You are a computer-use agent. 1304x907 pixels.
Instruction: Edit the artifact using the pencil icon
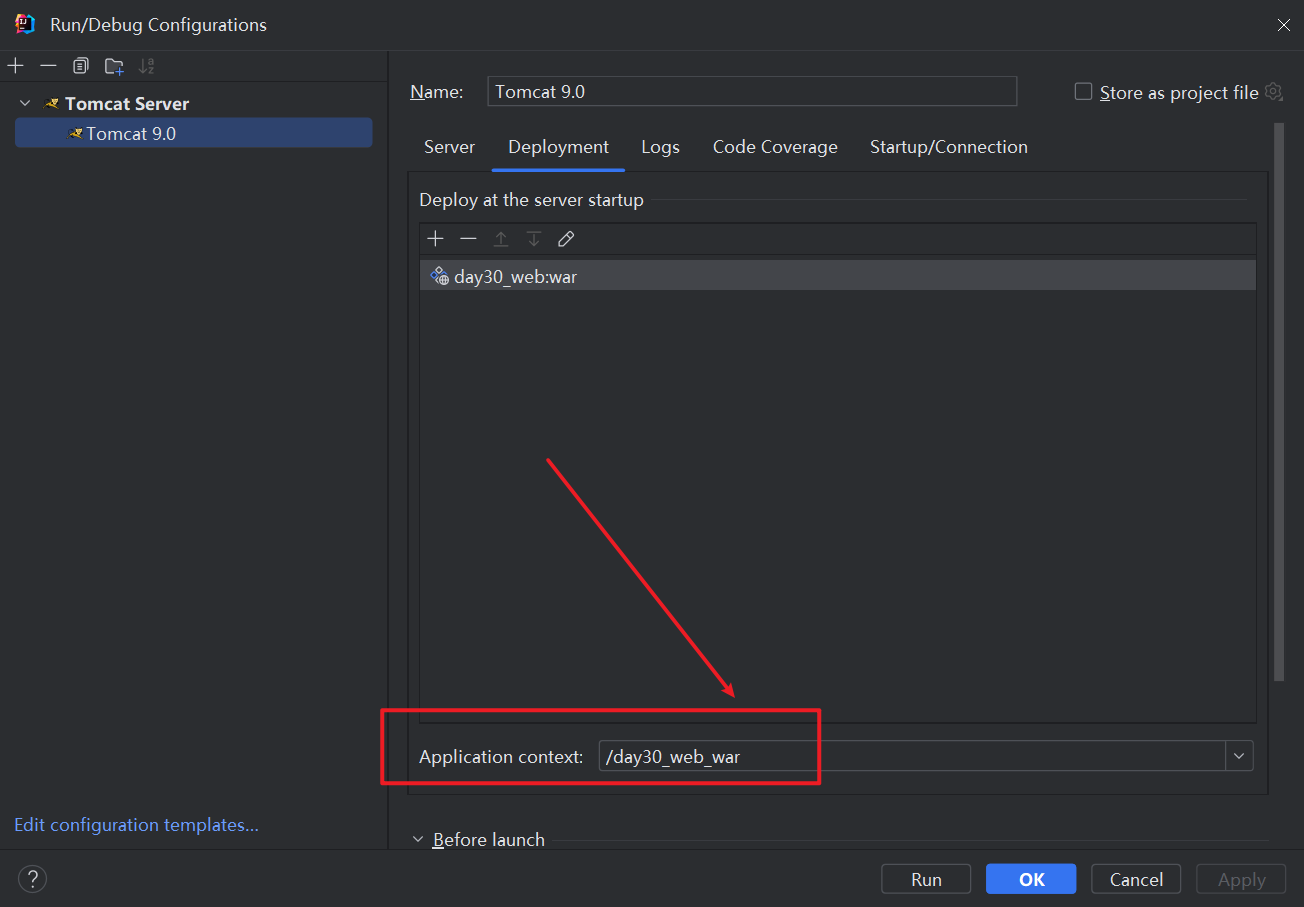coord(566,238)
